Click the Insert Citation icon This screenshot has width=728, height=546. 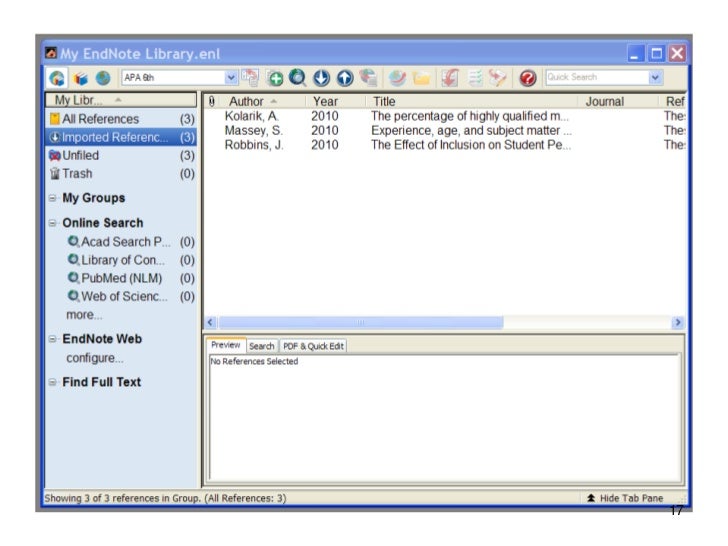[450, 78]
